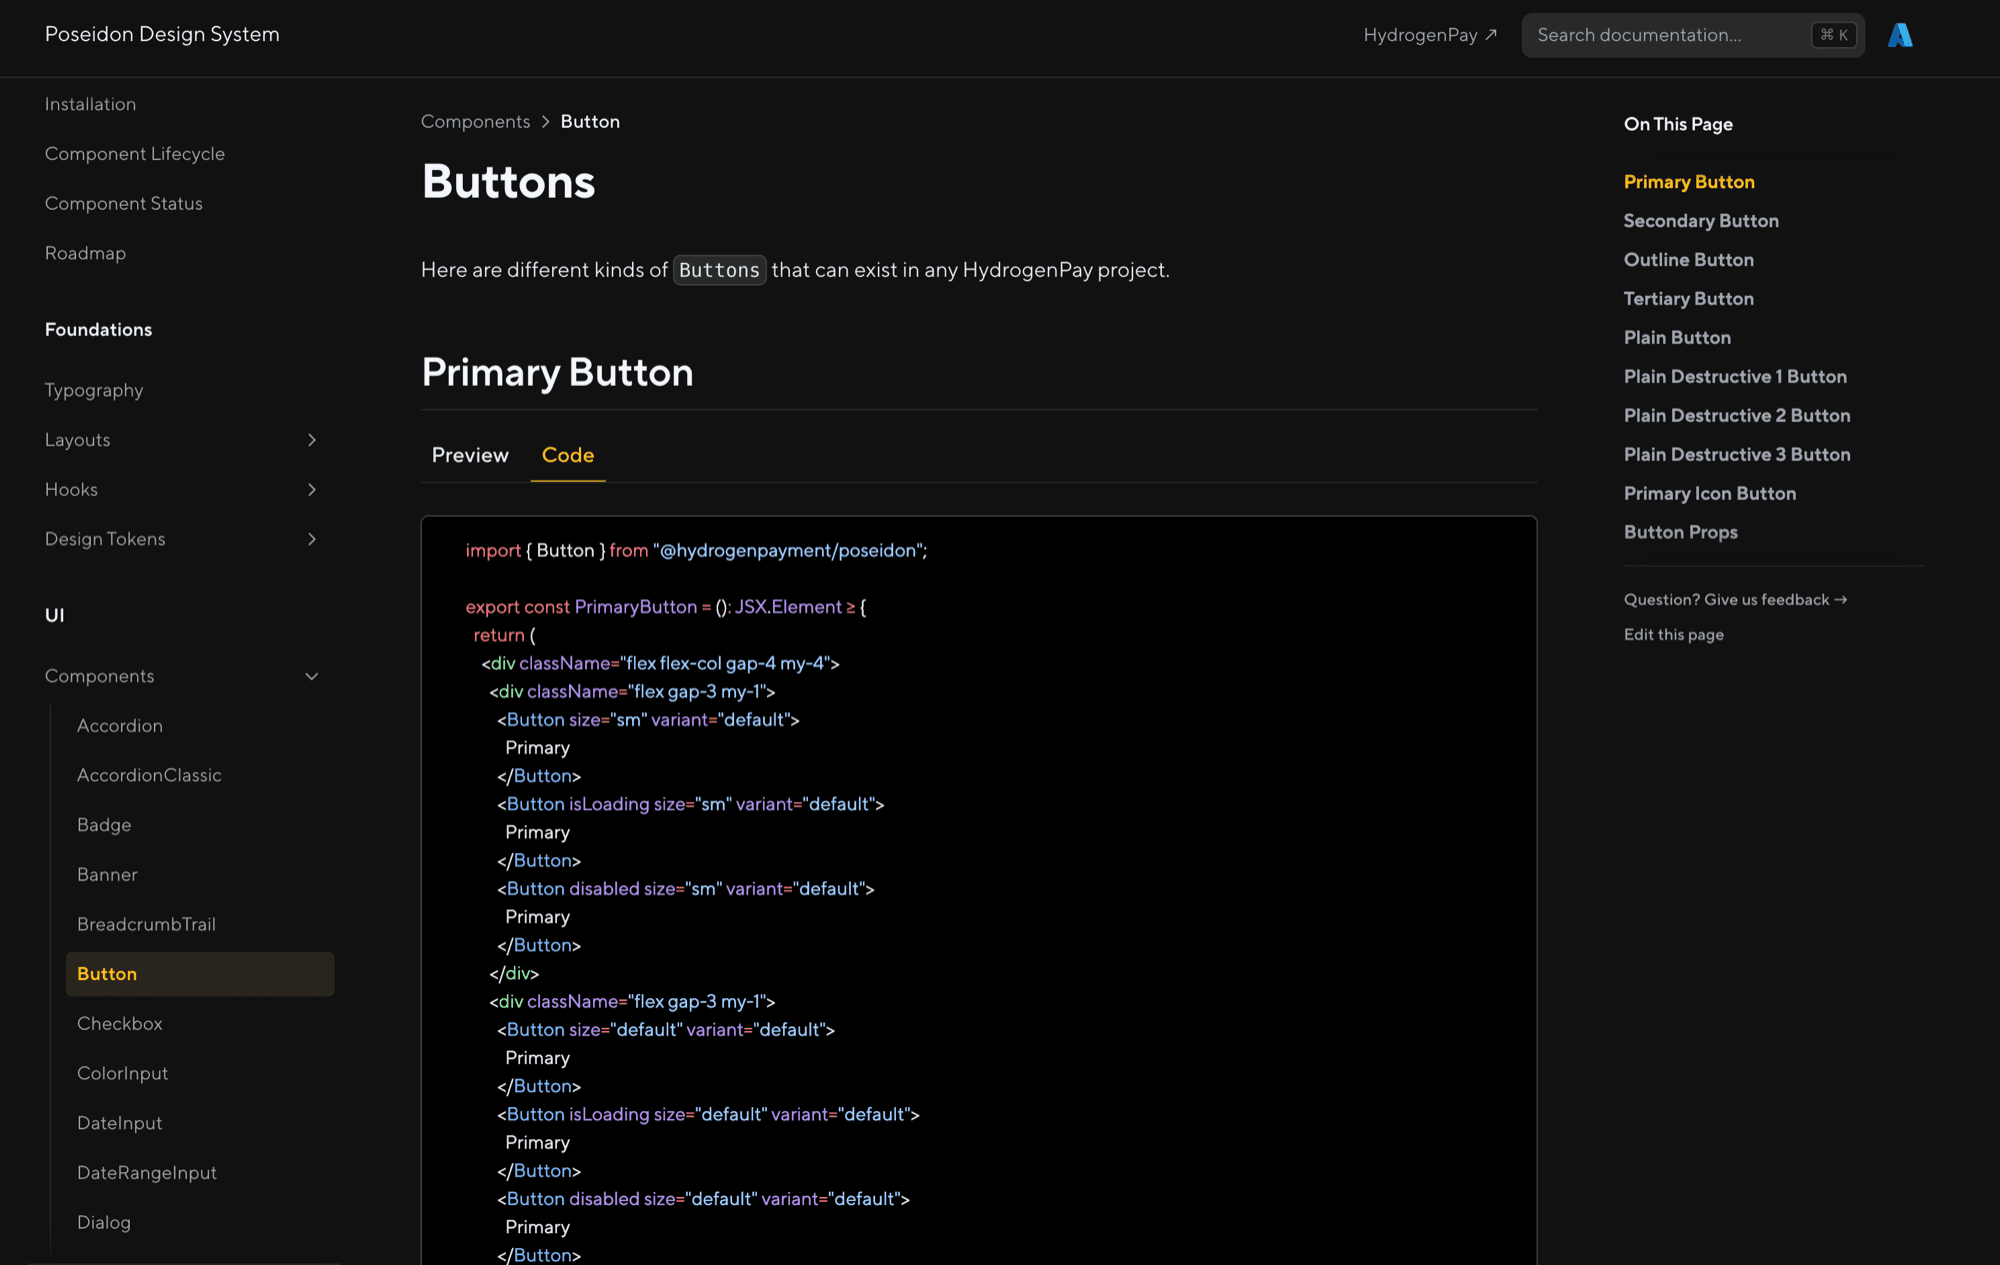The height and width of the screenshot is (1265, 2000).
Task: Open the Badge component page
Action: click(104, 825)
